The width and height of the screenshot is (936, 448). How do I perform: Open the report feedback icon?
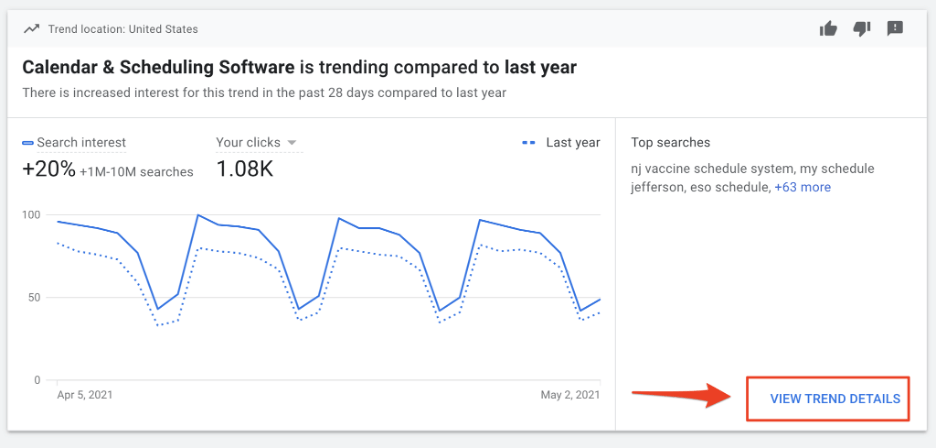895,28
